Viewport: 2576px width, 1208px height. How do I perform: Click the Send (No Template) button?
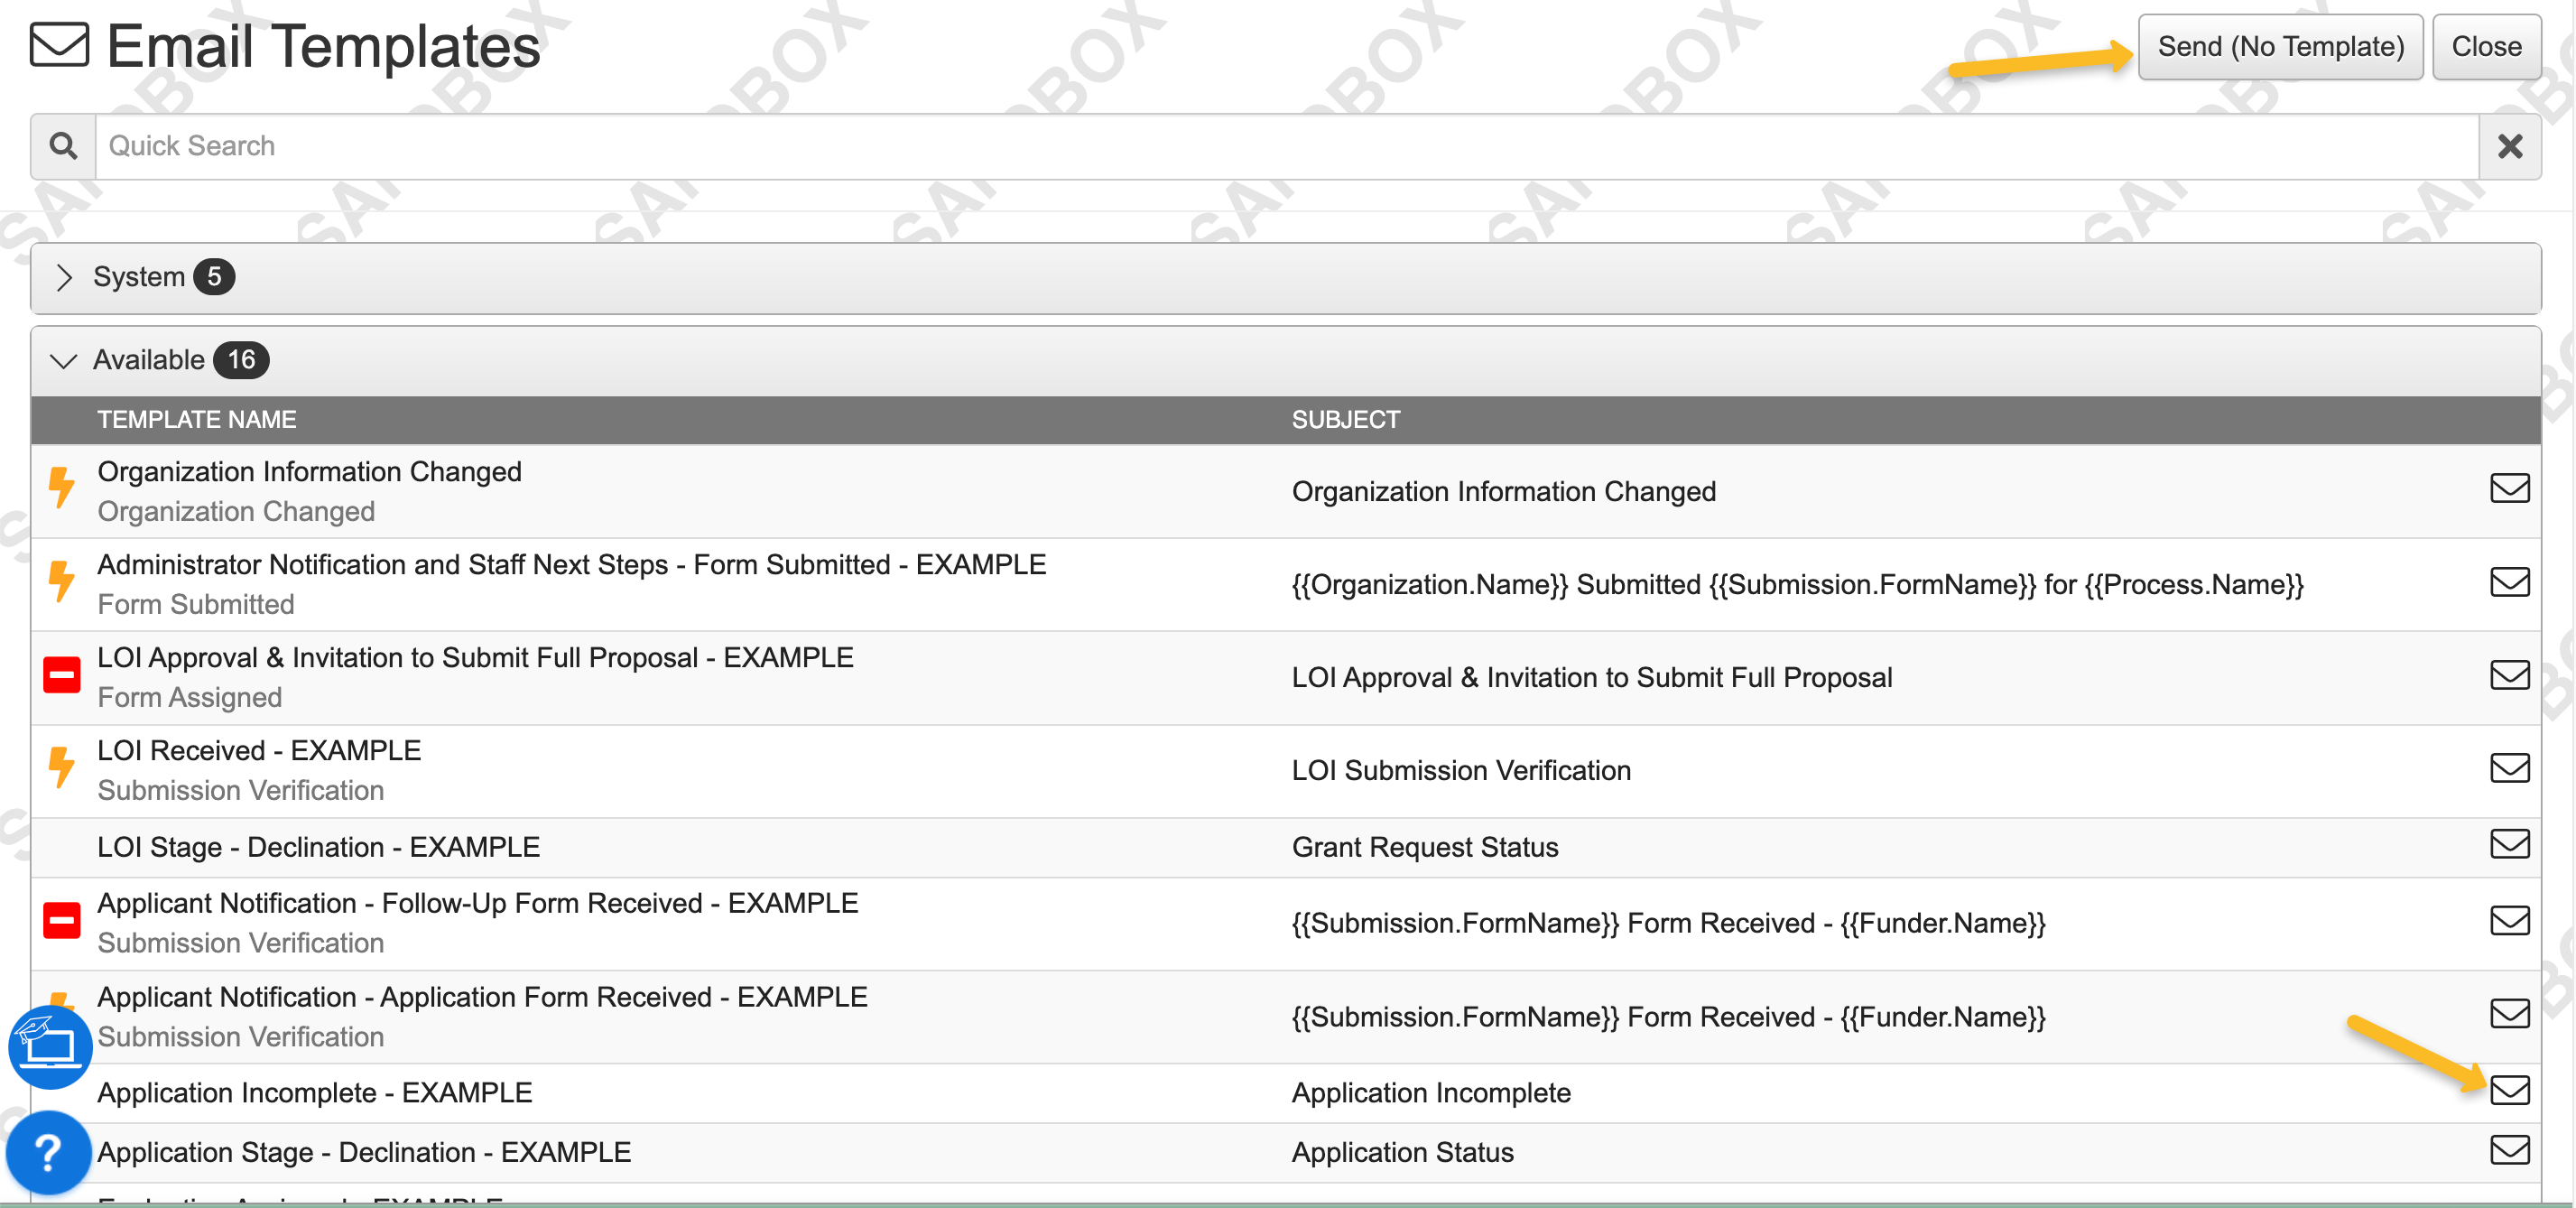2280,45
